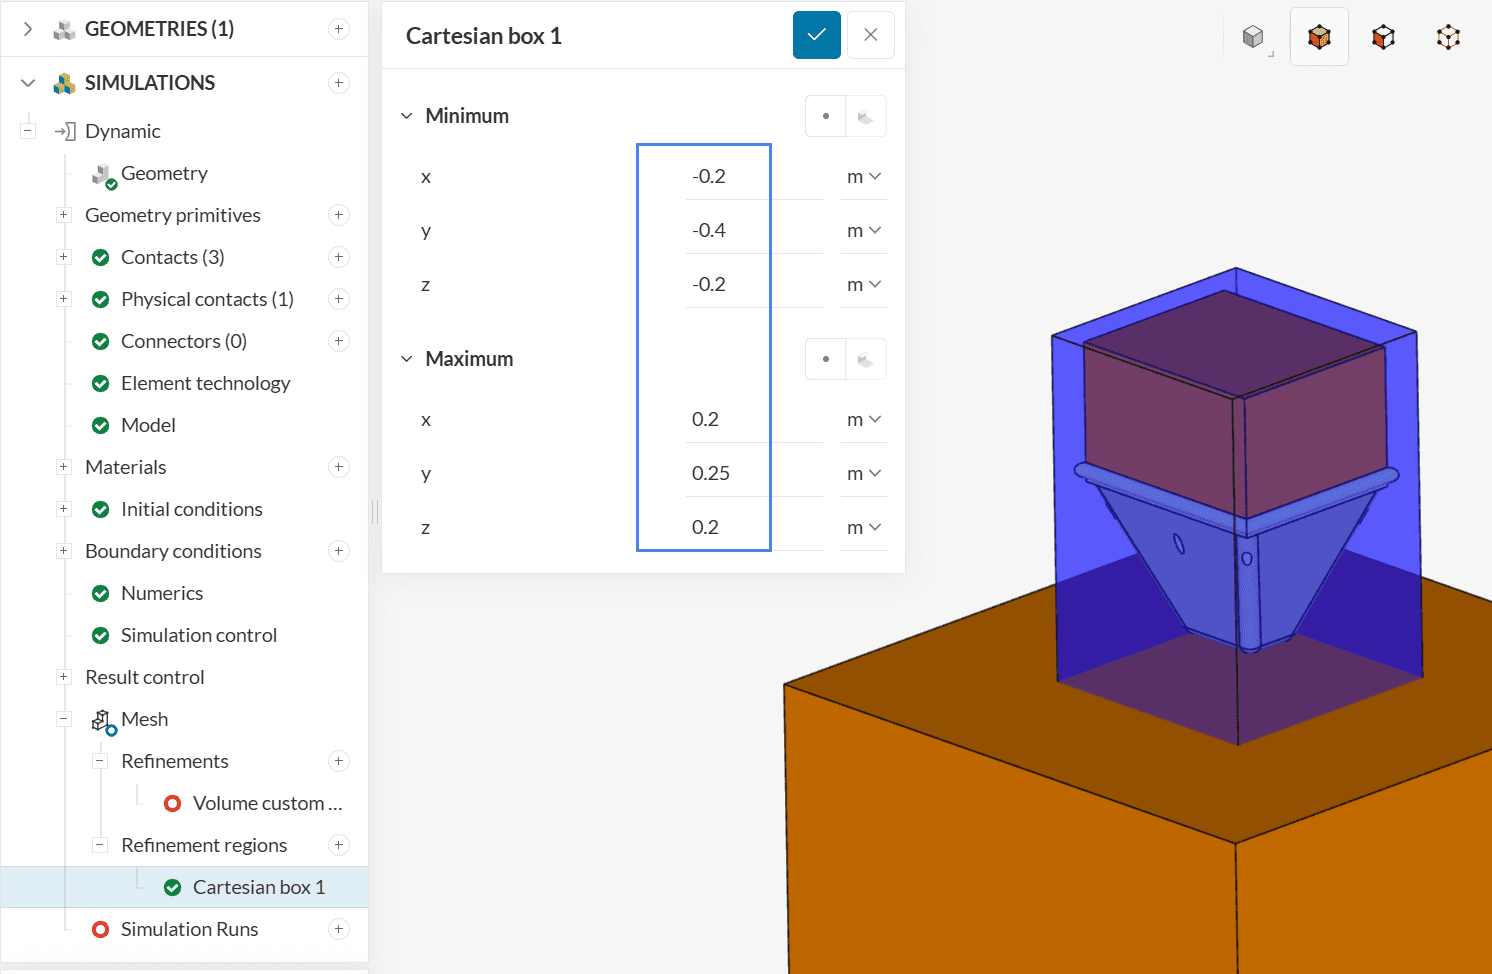Add a new simulation with plus icon

coord(339,83)
